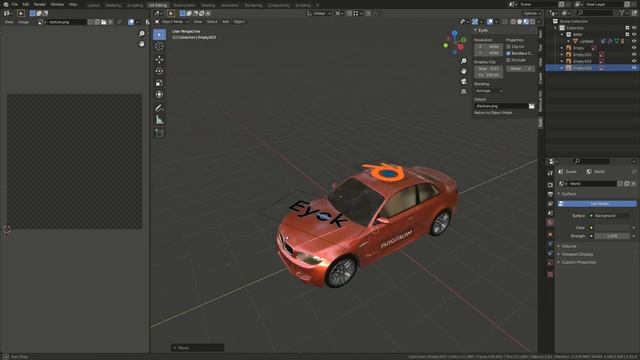640x360 pixels.
Task: Switch viewport to wireframe shading
Action: tap(513, 22)
